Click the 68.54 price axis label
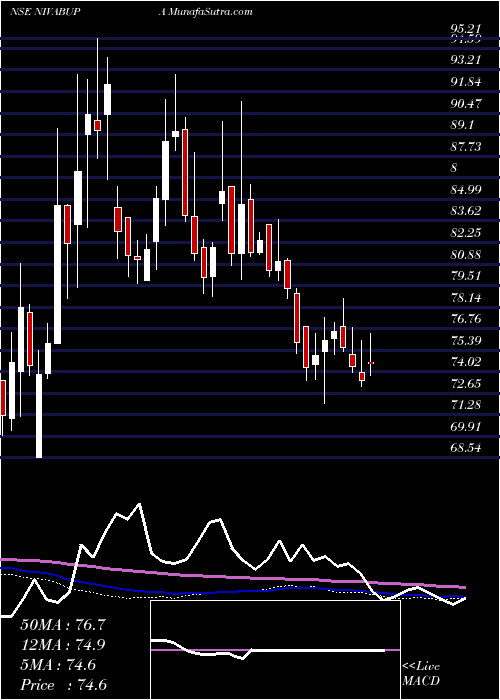 (x=466, y=448)
